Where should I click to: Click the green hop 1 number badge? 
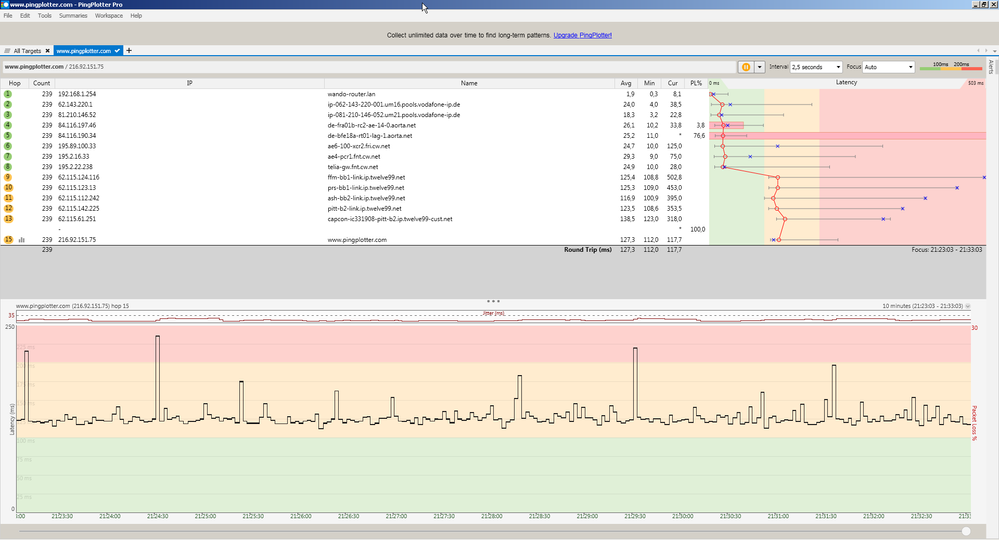[8, 94]
